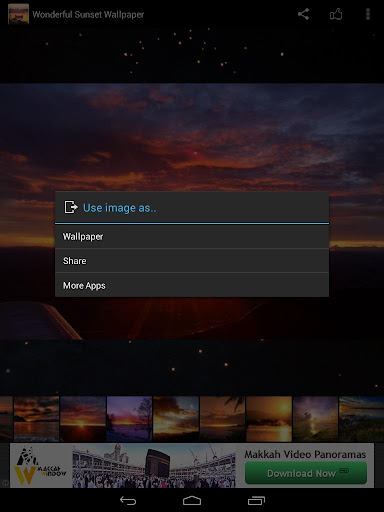This screenshot has width=384, height=512.
Task: Tap the Kaaba panorama image in the ad
Action: 154,465
